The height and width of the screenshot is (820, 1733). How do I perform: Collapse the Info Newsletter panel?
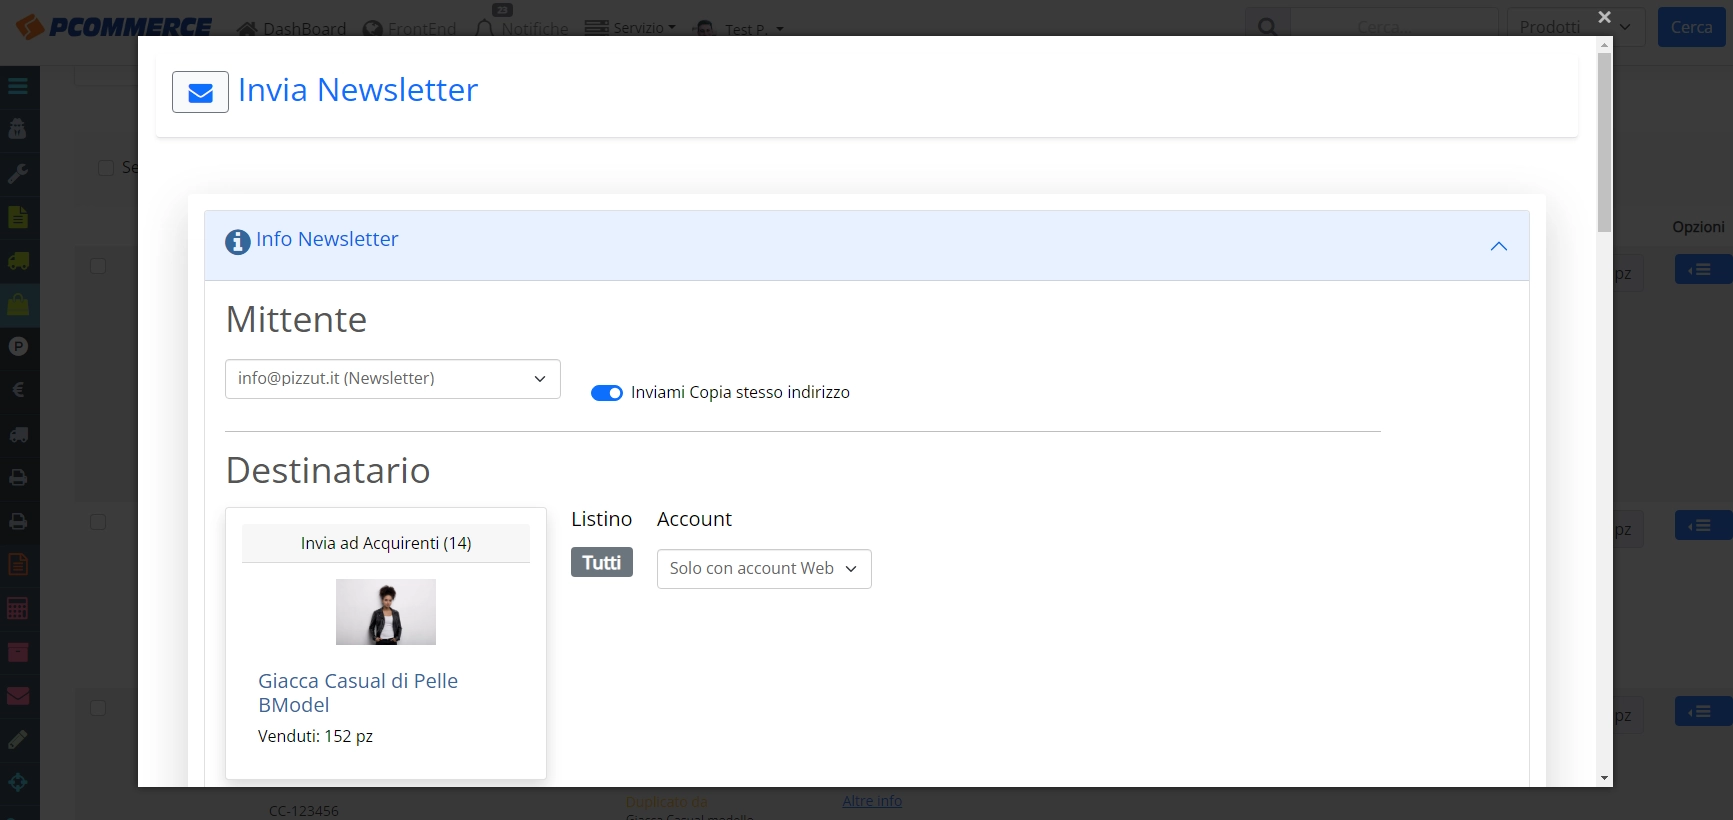coord(1499,246)
